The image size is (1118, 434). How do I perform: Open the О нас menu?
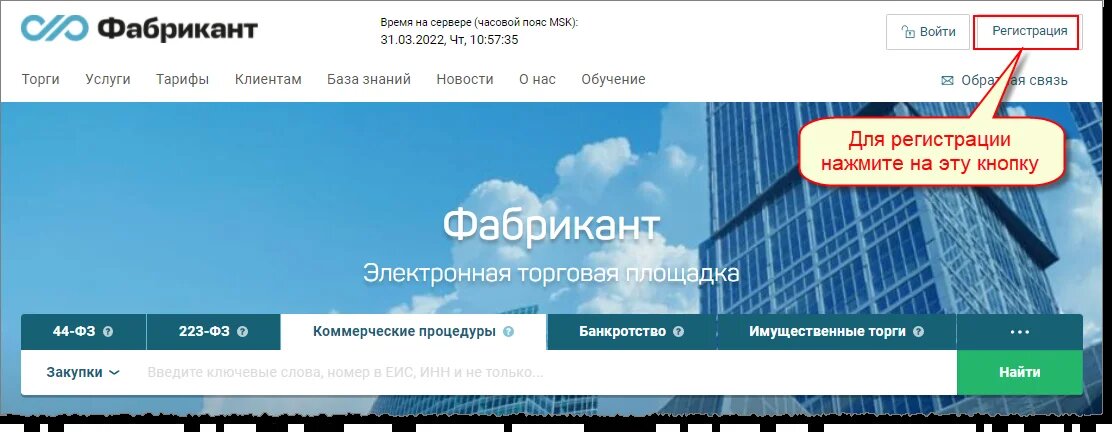tap(538, 79)
